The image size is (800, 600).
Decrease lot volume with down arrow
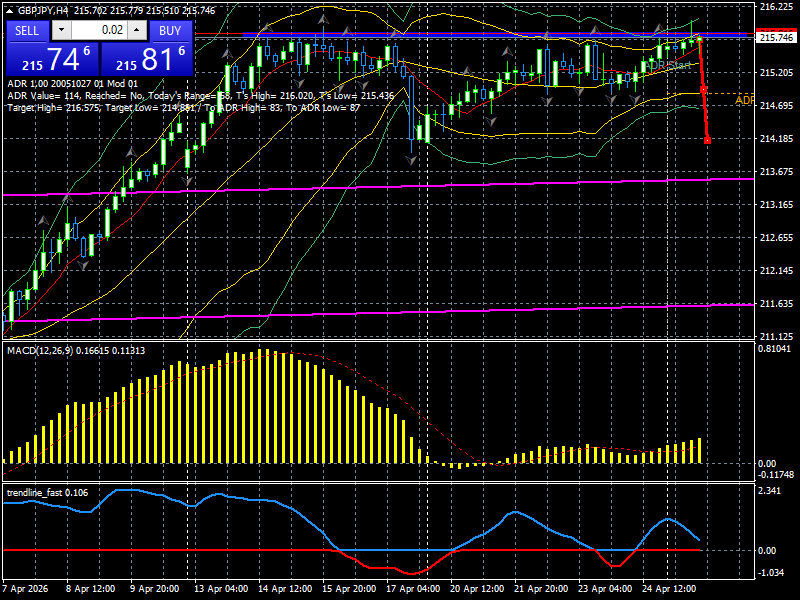(61, 30)
